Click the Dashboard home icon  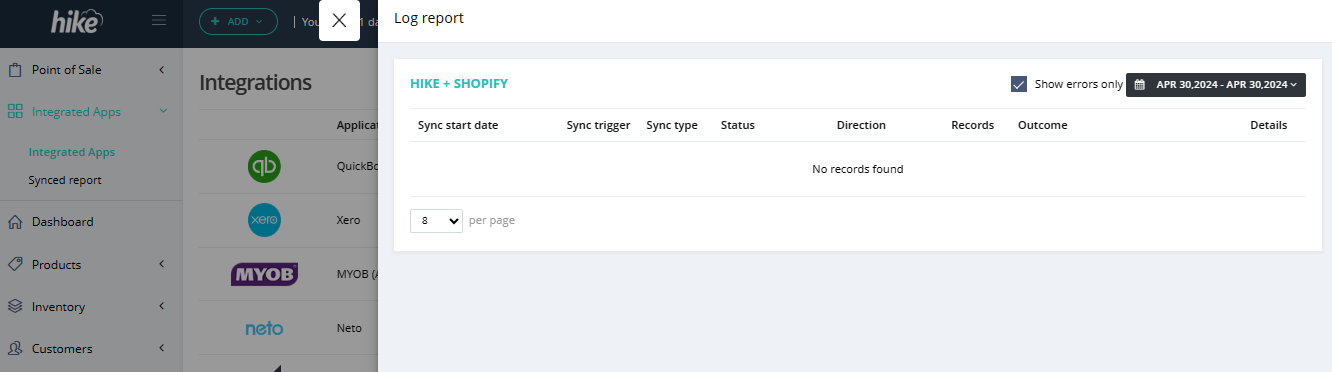(15, 222)
